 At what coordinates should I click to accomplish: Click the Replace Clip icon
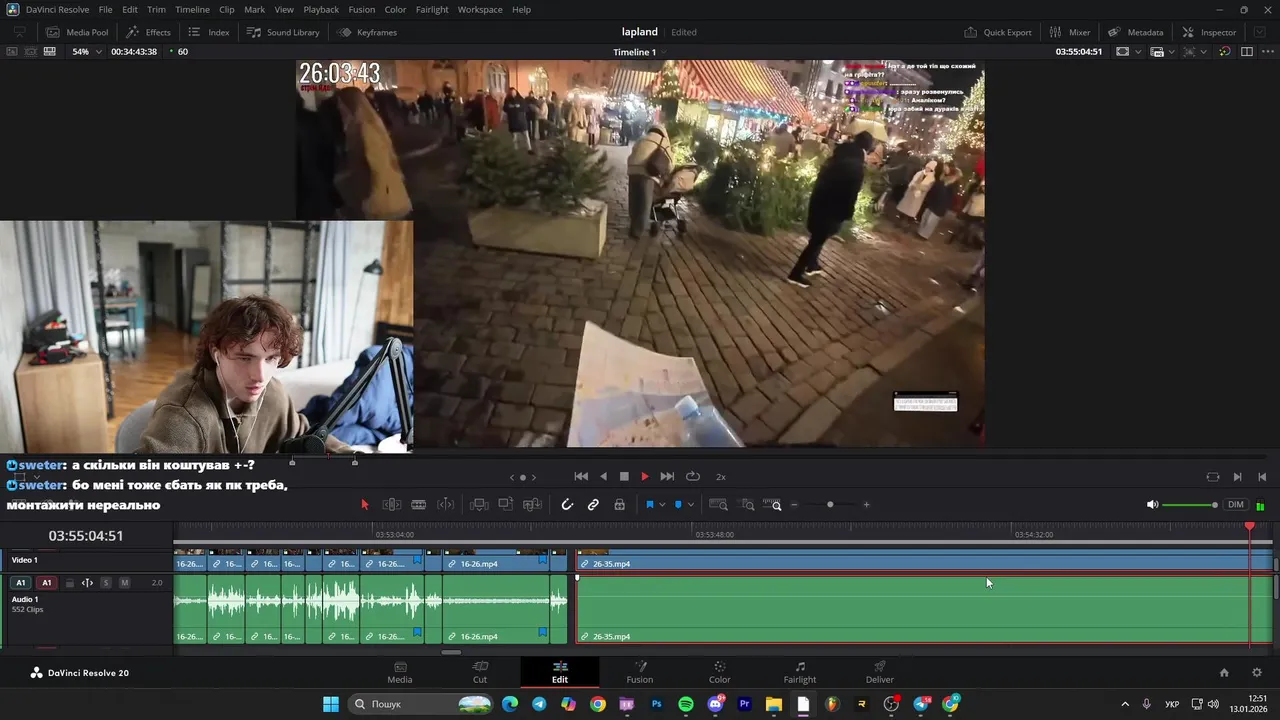point(532,505)
